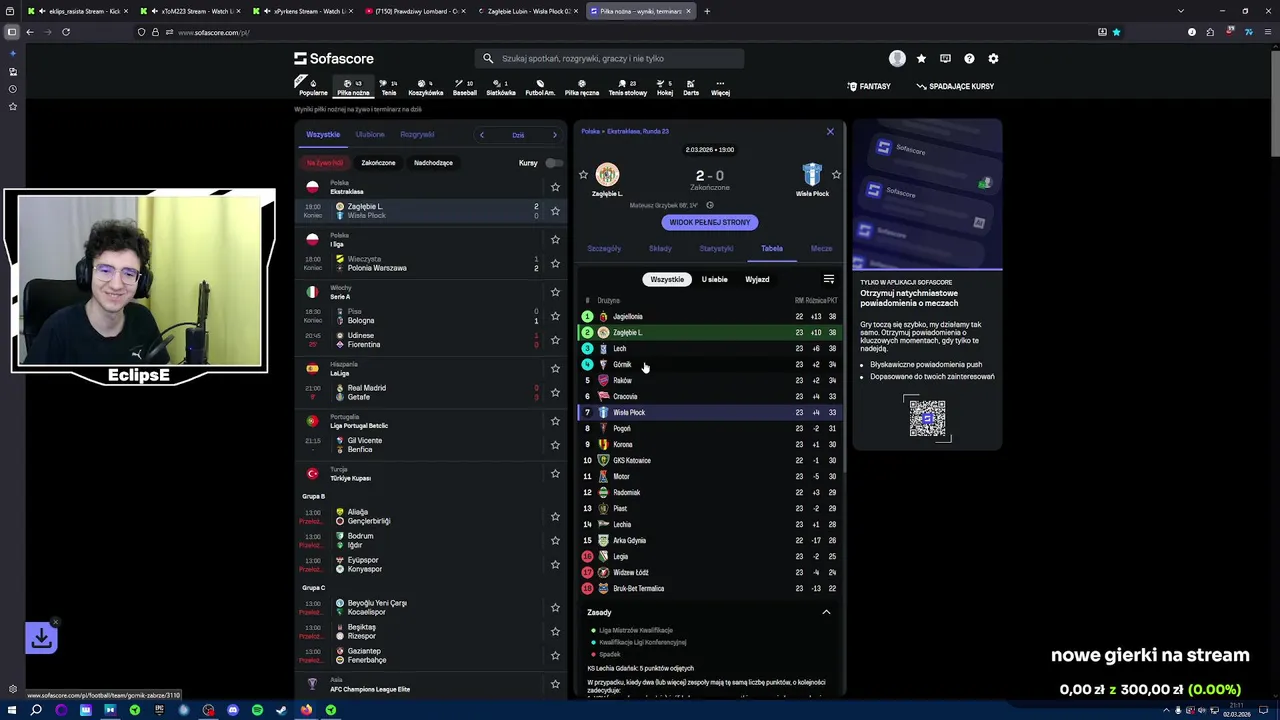The height and width of the screenshot is (720, 1280).
Task: Select the Koszykówka sport icon
Action: (426, 87)
